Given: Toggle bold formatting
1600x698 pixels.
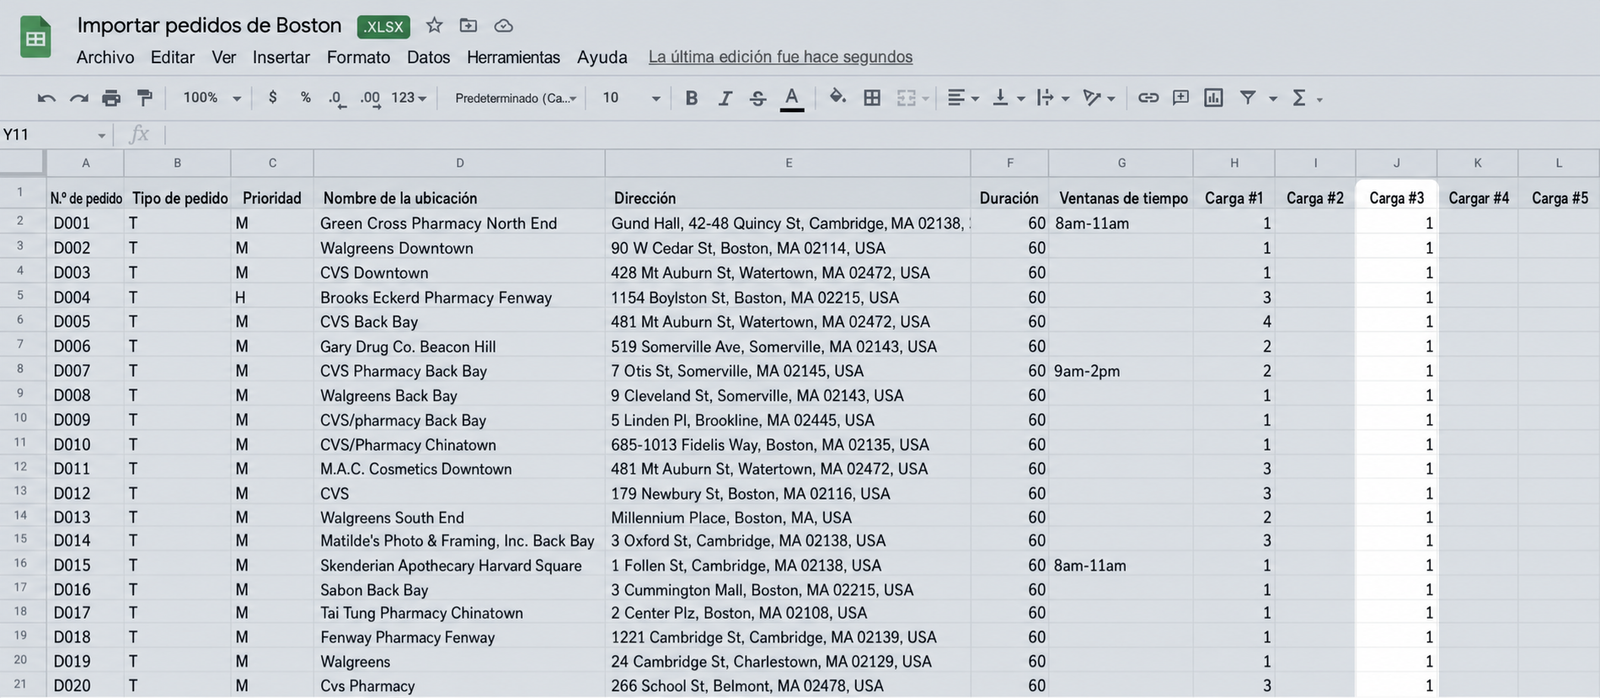Looking at the screenshot, I should click(691, 98).
